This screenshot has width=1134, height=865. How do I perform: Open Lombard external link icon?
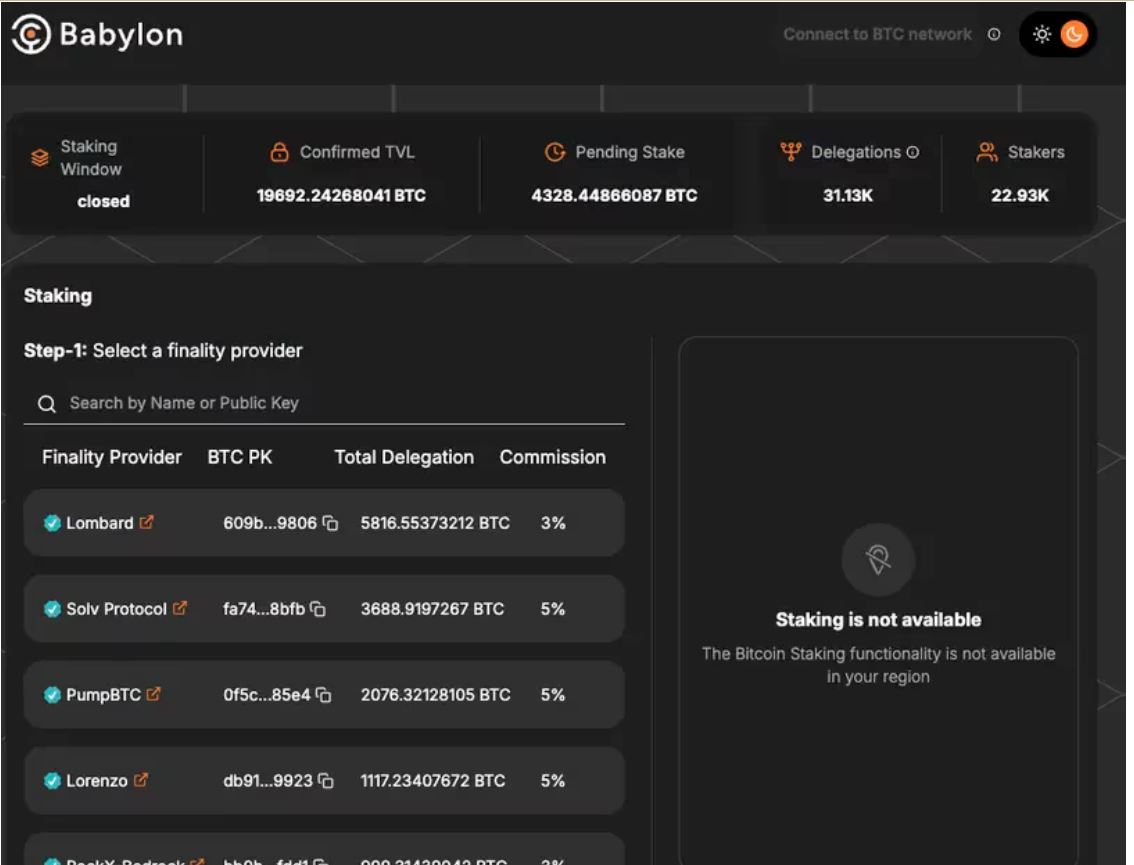click(147, 522)
